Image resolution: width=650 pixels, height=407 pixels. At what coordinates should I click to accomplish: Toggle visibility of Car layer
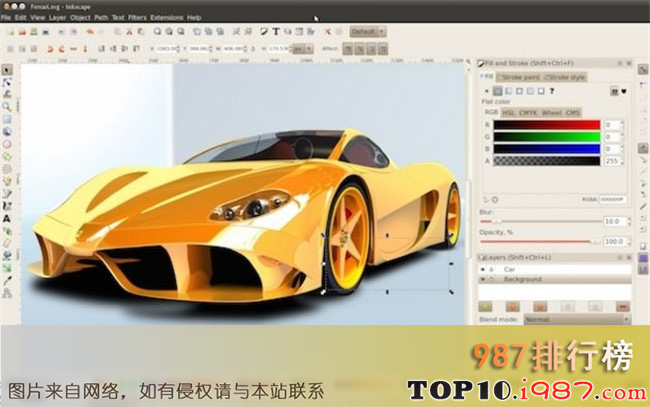[x=483, y=269]
